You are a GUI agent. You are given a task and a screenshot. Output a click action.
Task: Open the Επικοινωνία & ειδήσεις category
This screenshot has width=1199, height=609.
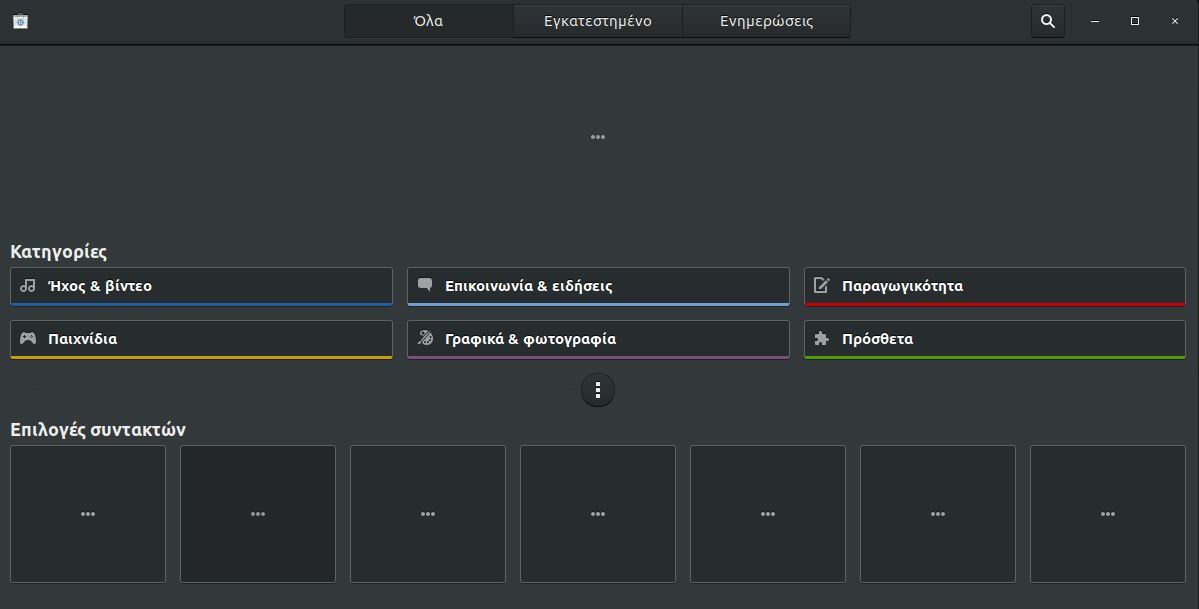pyautogui.click(x=598, y=286)
